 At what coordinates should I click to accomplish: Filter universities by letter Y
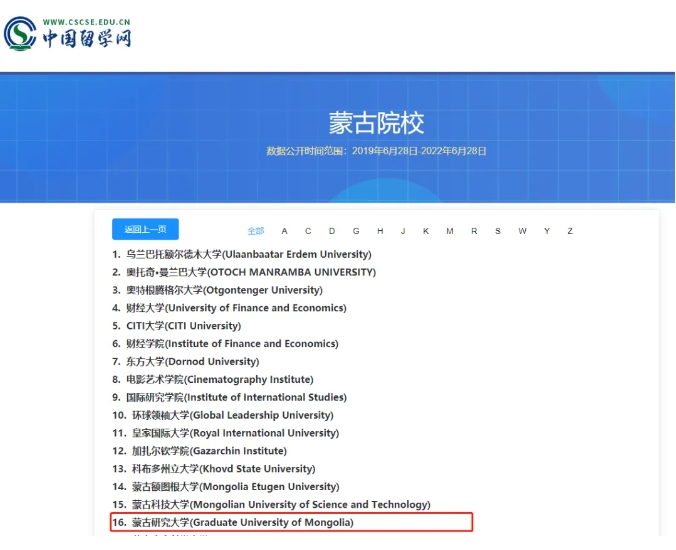tap(547, 231)
